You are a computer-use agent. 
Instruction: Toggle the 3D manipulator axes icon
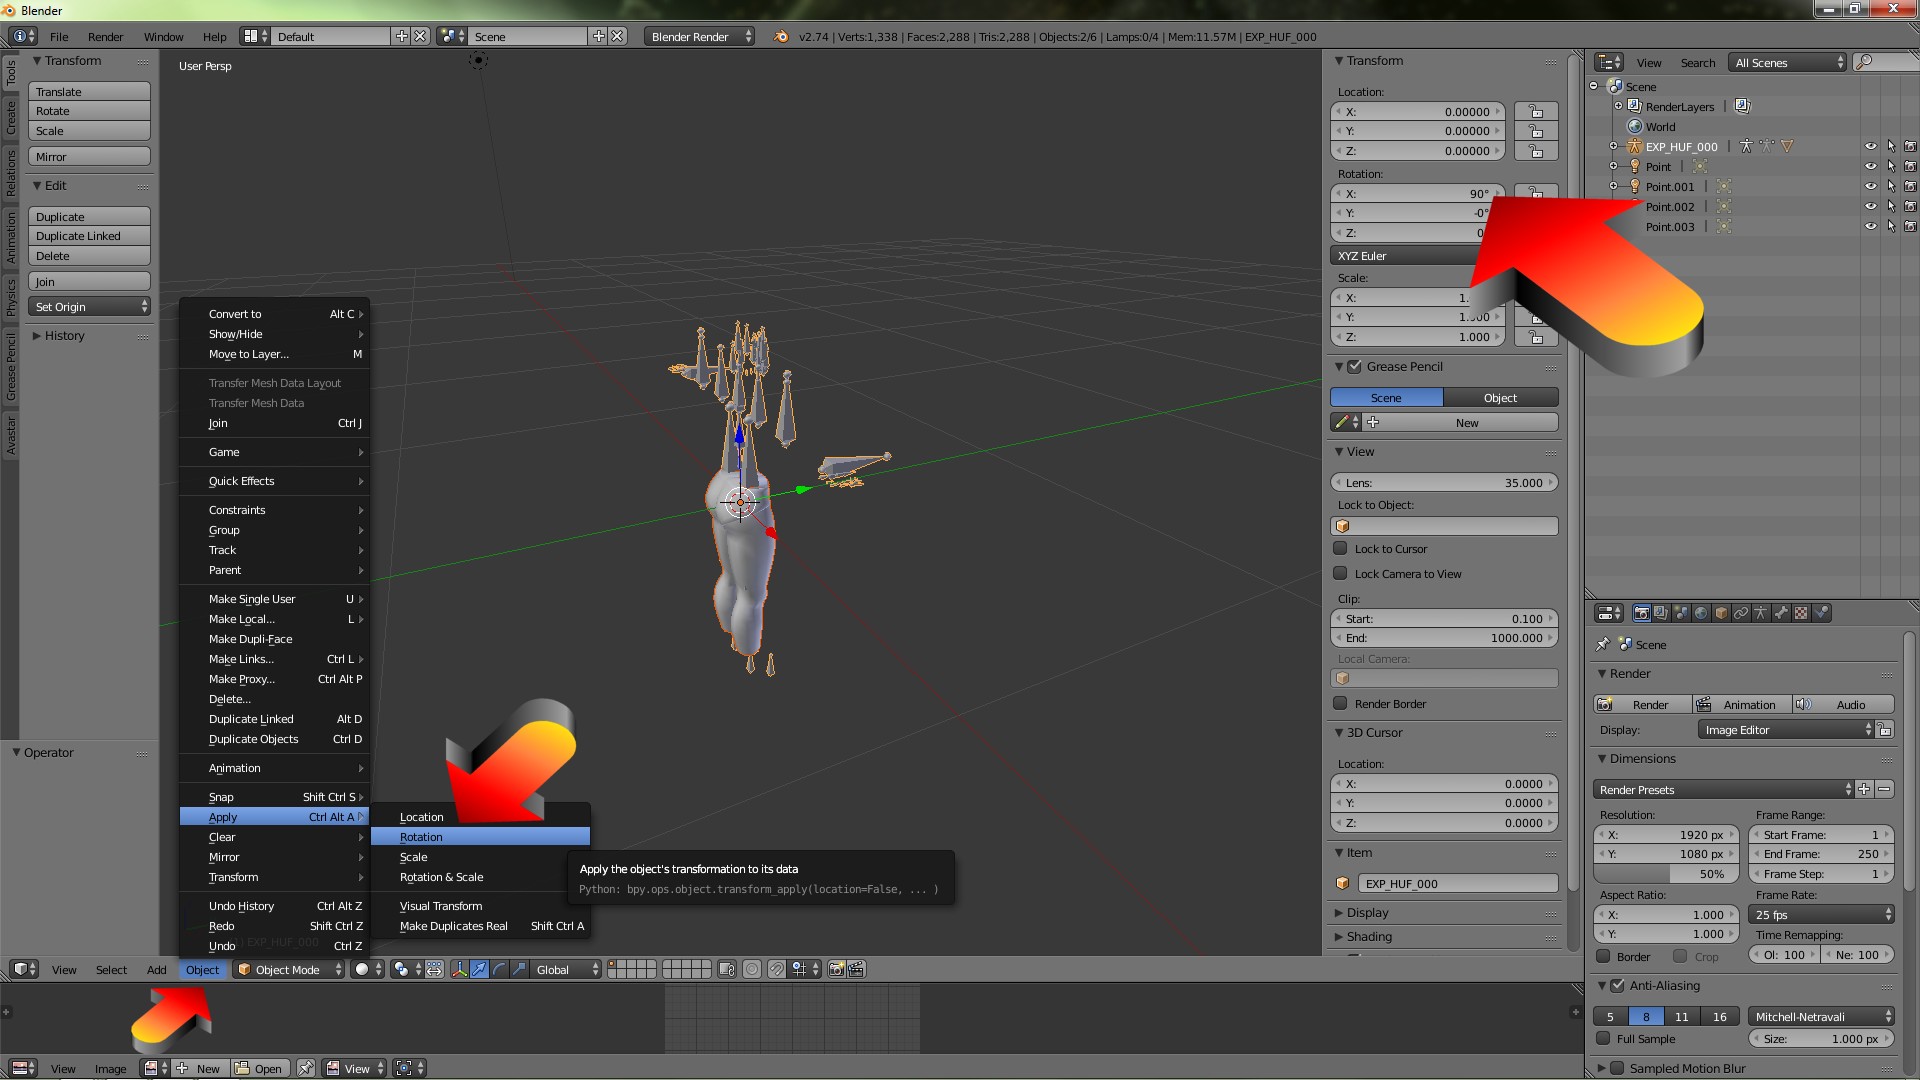click(459, 969)
